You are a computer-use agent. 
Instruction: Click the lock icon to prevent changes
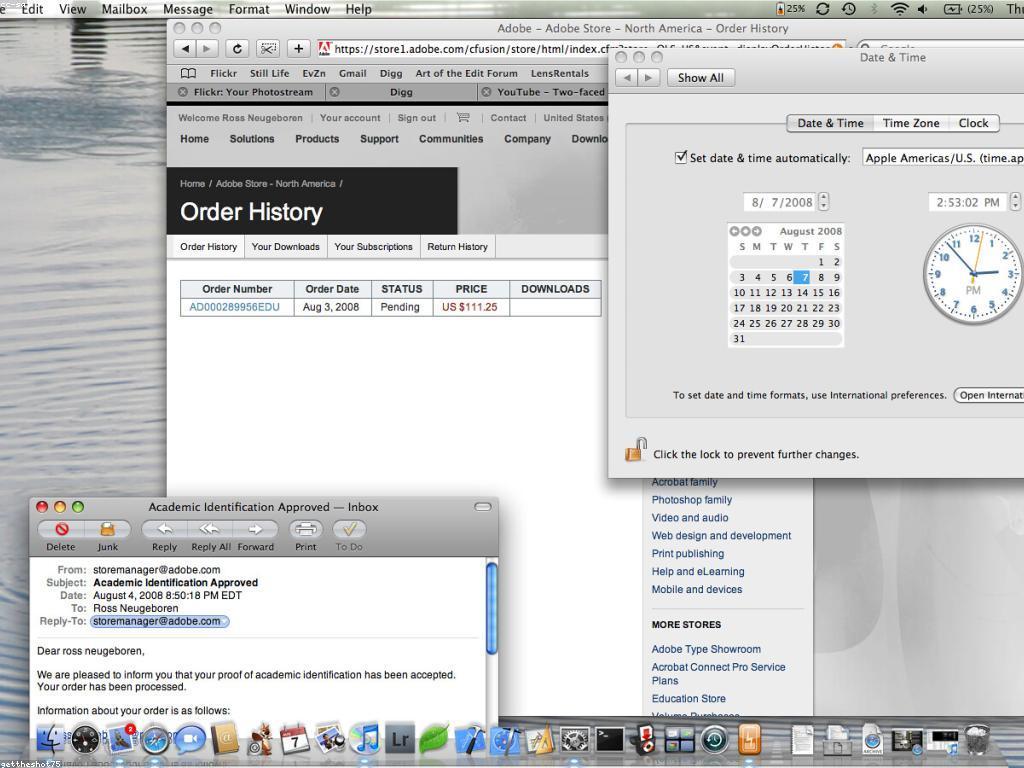click(x=635, y=451)
